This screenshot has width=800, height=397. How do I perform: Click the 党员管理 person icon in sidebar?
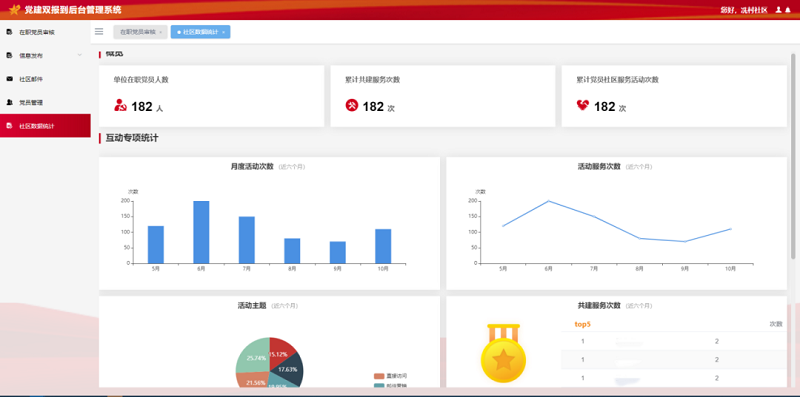point(9,102)
